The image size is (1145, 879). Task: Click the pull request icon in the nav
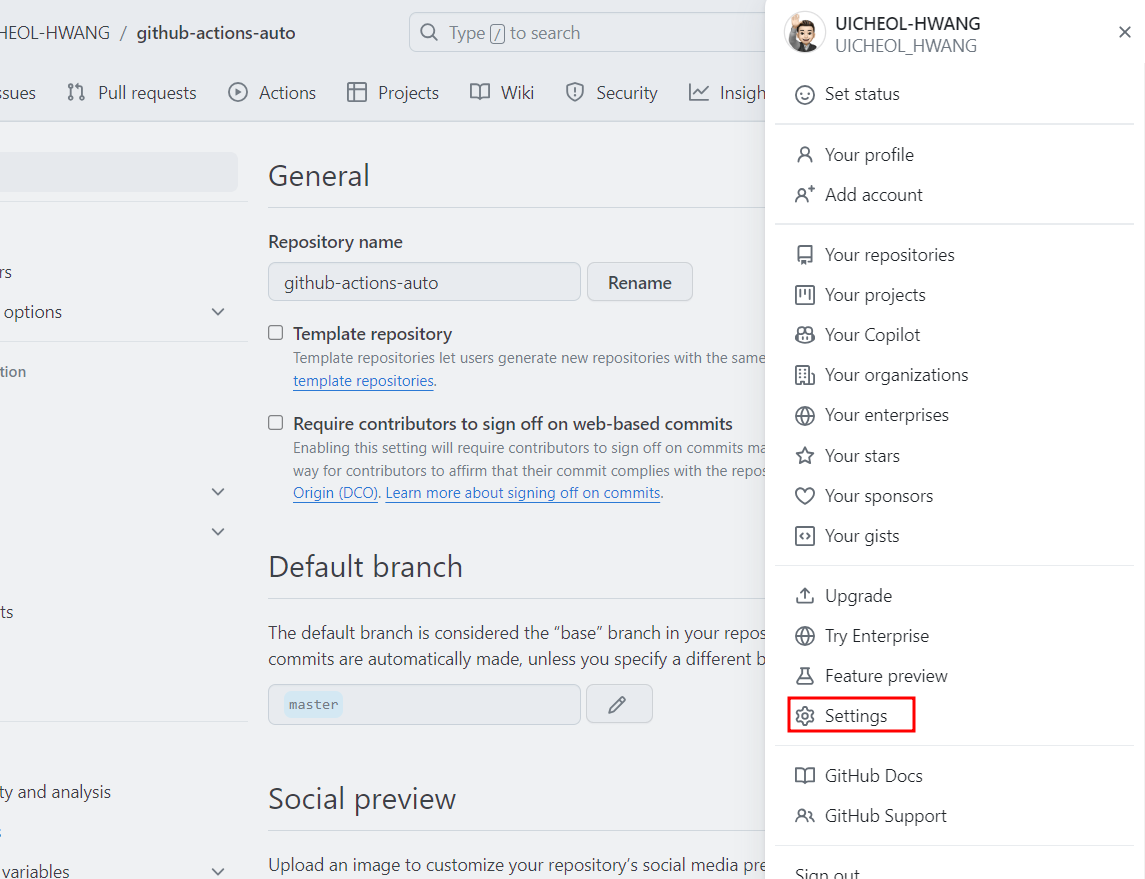76,92
